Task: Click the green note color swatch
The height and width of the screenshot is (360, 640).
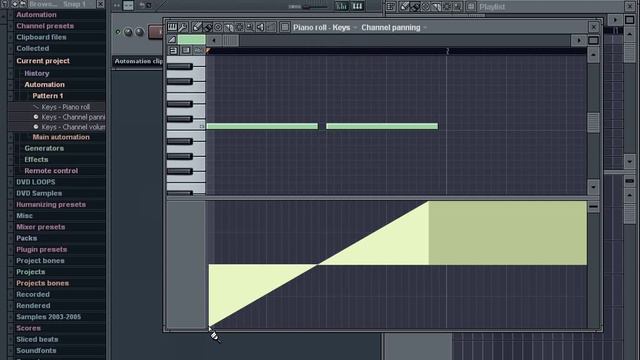Action: coord(191,40)
